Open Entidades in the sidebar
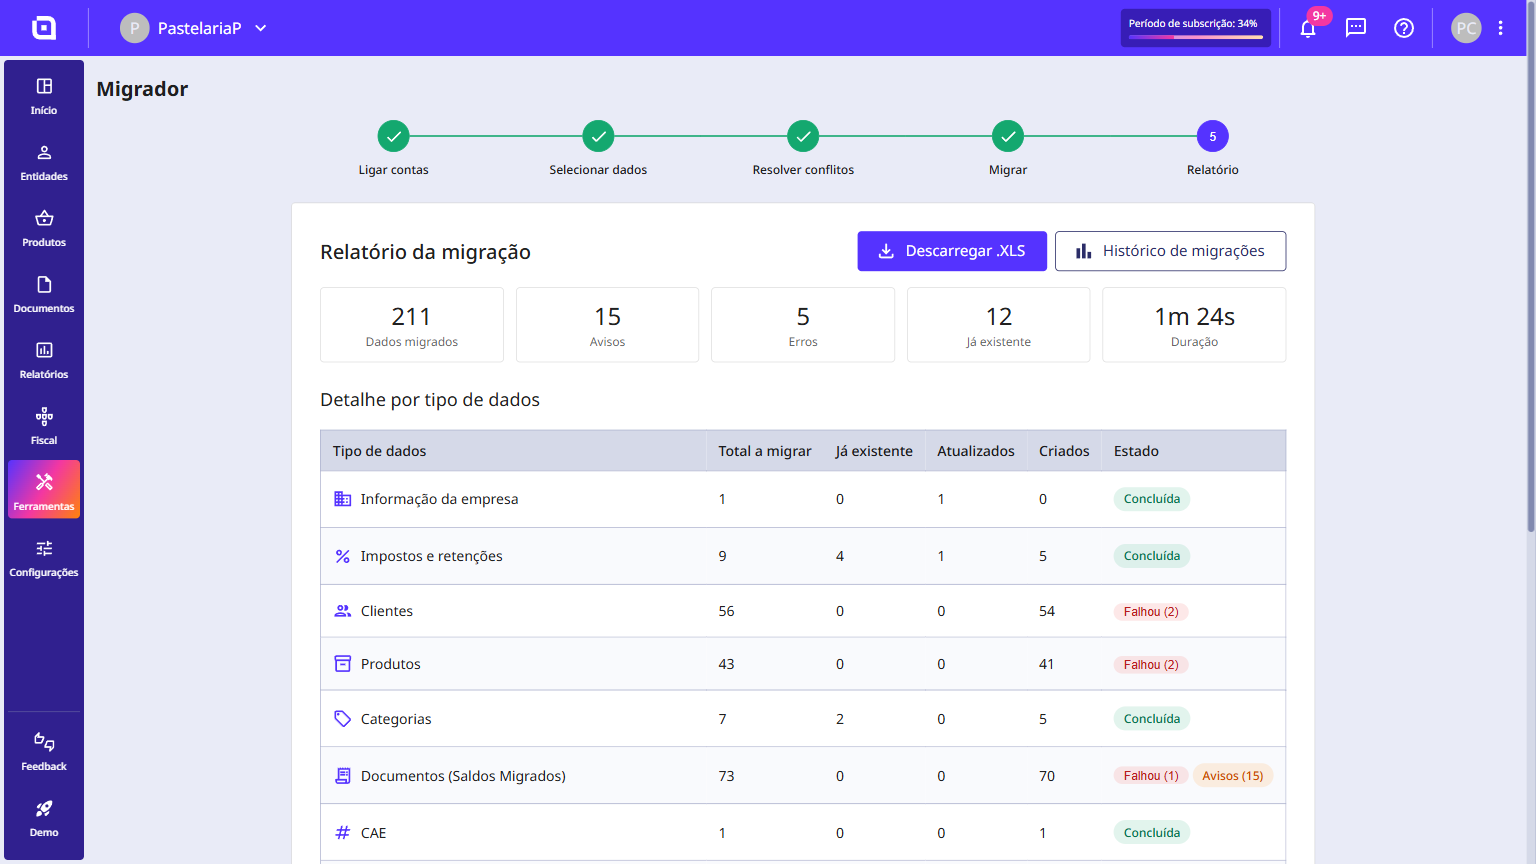 (44, 163)
